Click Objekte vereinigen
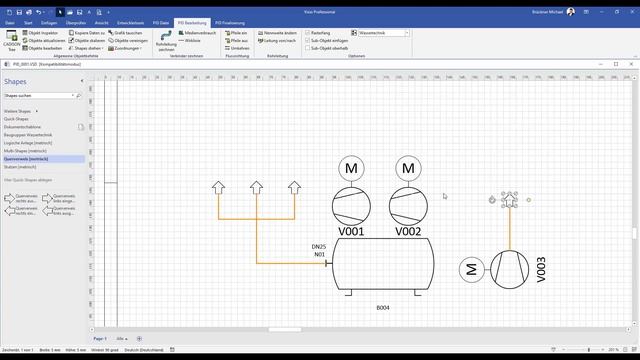640x360 pixels. pos(128,40)
